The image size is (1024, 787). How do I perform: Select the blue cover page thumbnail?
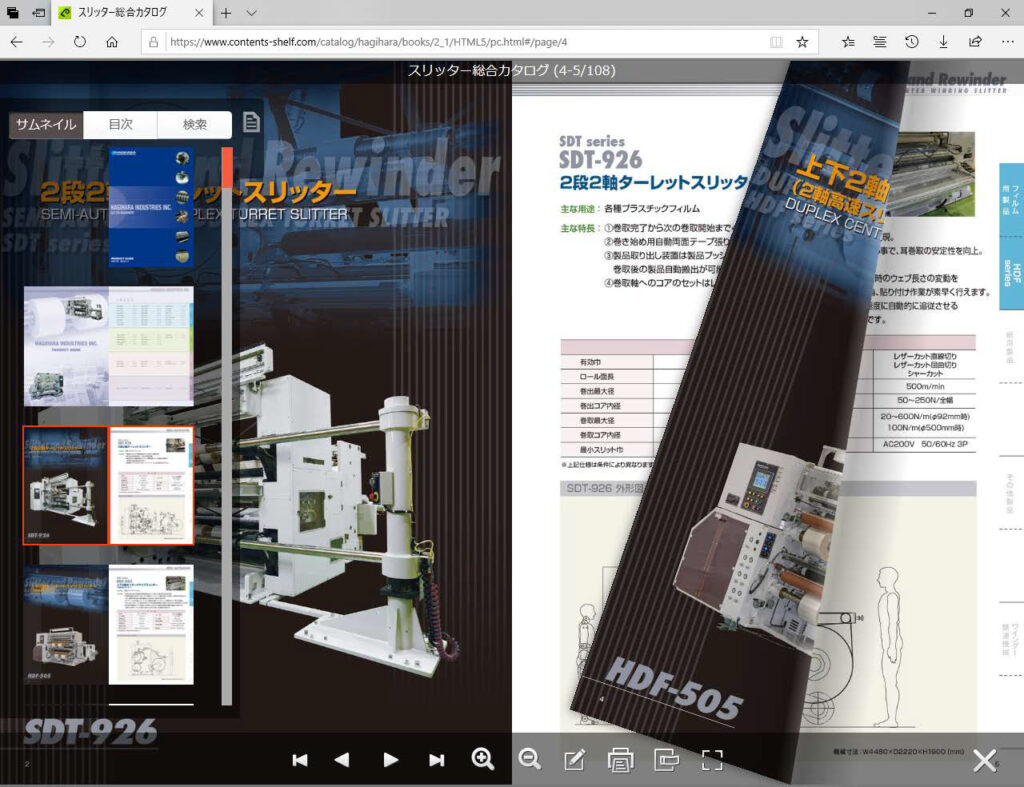[151, 207]
